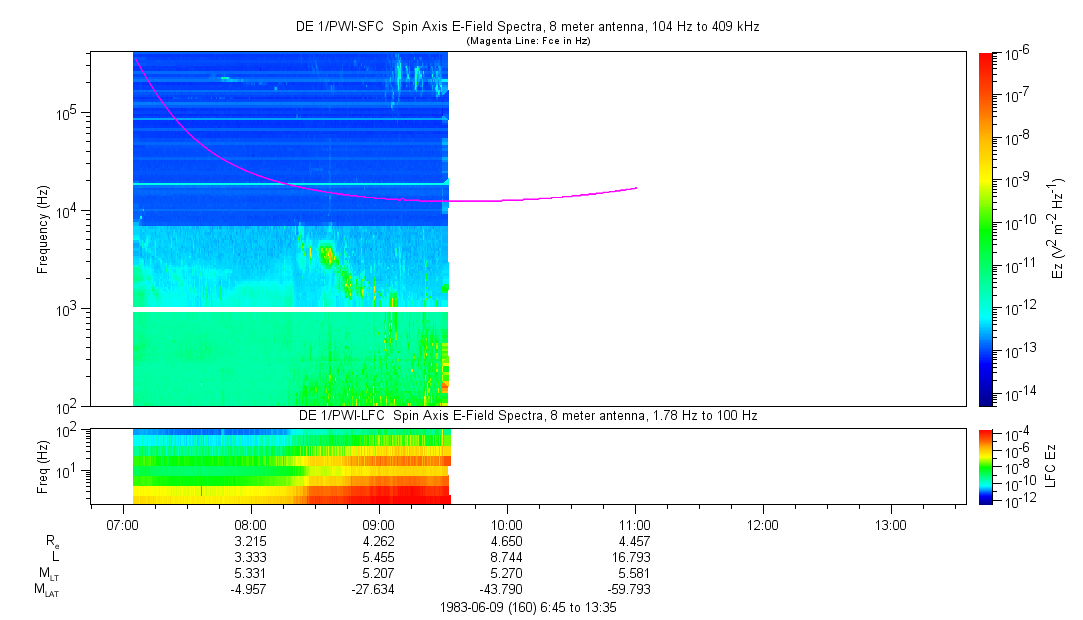This screenshot has width=1083, height=620.
Task: Click the L value 5.455
Action: pos(378,557)
